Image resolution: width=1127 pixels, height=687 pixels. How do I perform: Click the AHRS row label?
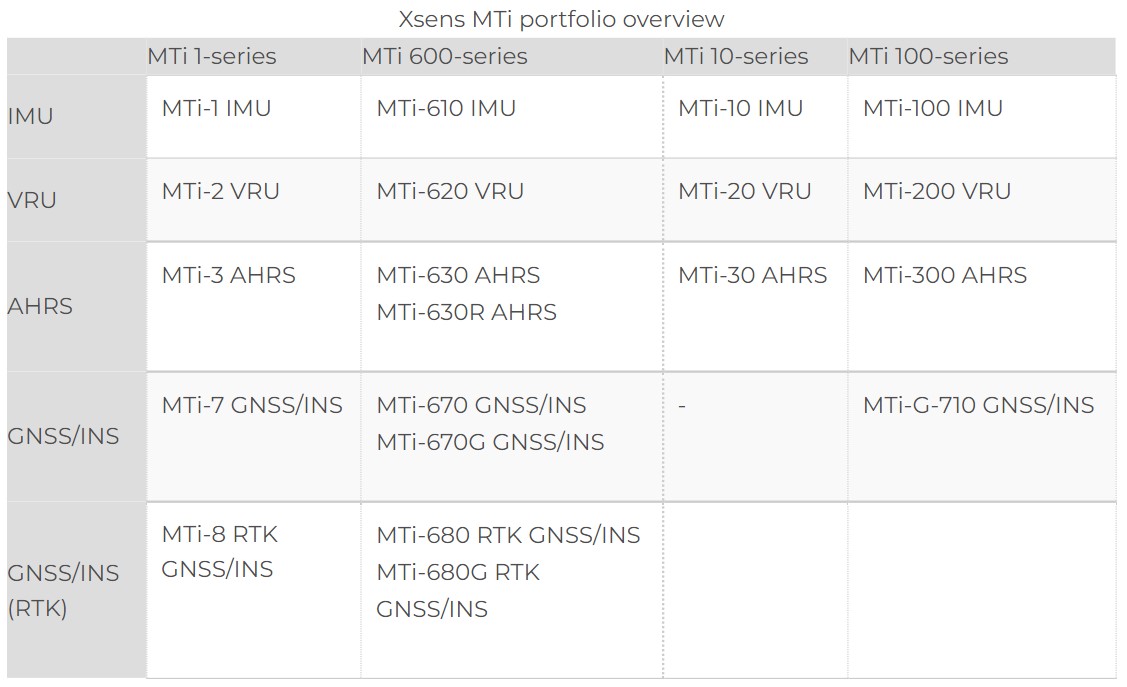(40, 306)
